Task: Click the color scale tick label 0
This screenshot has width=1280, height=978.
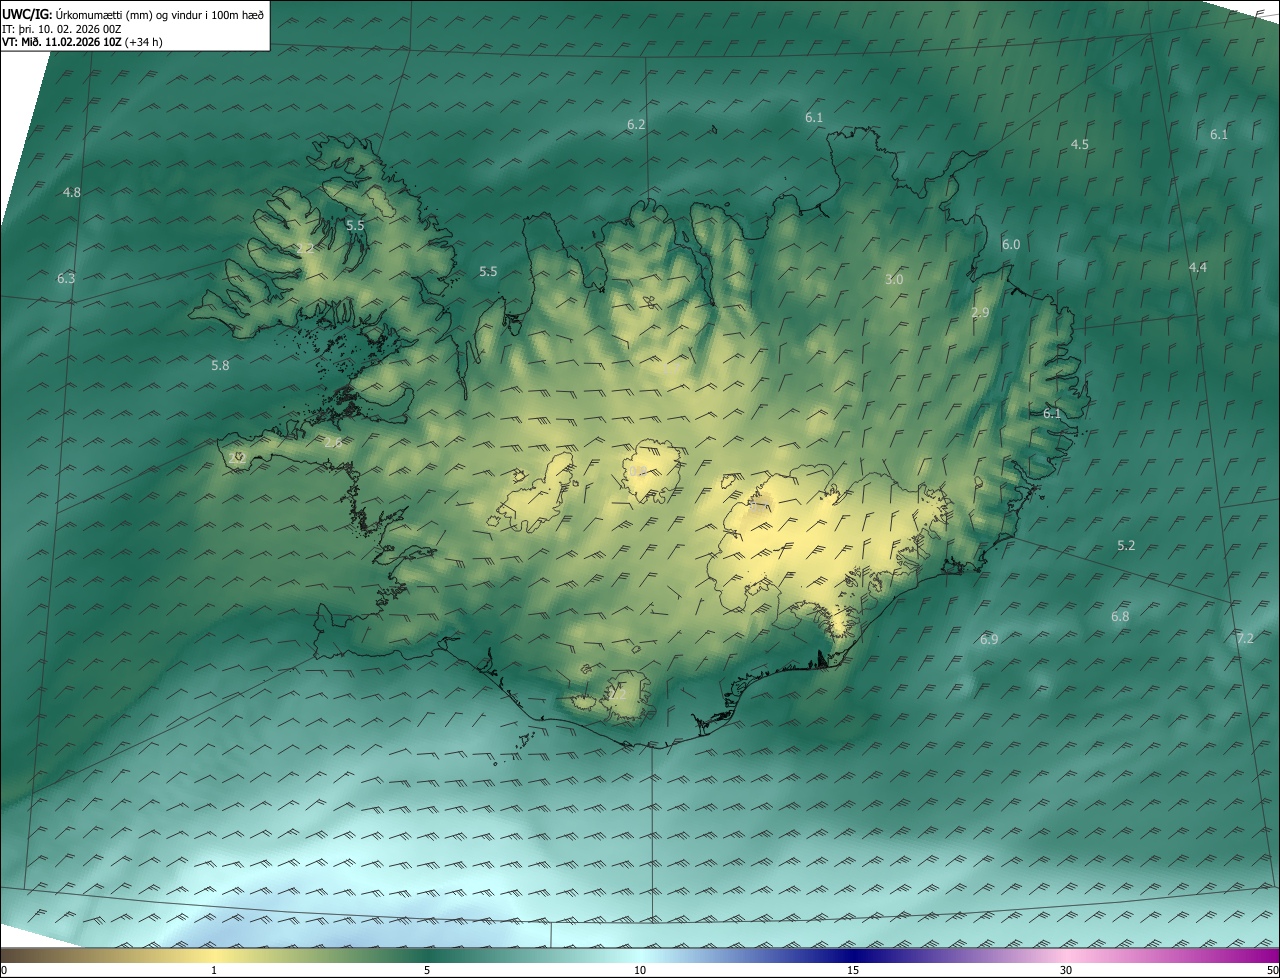Action: coord(4,970)
